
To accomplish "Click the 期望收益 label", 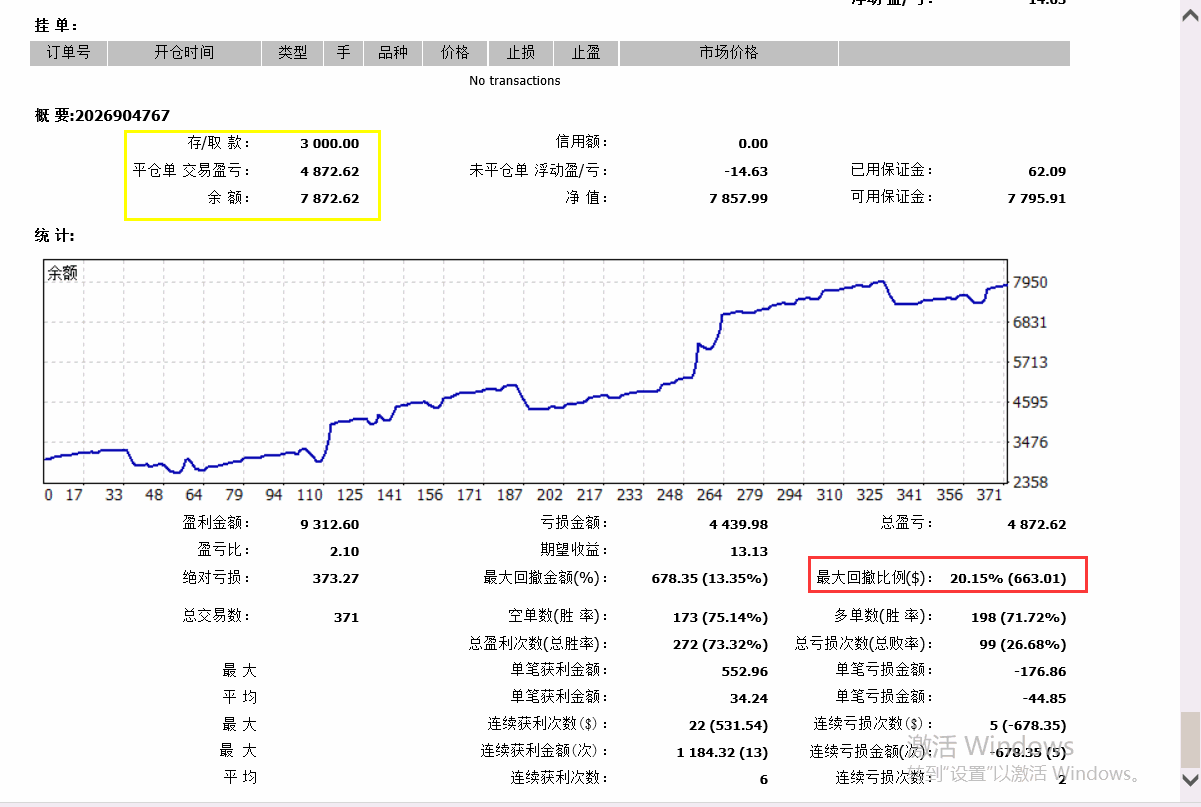I will 573,550.
